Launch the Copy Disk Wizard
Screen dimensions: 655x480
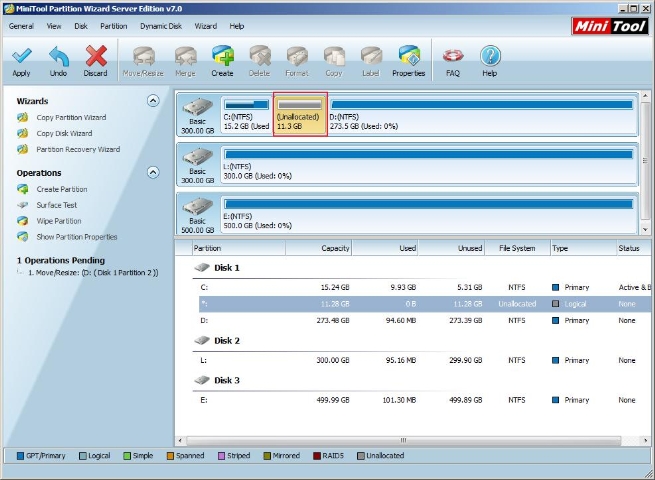(x=55, y=133)
